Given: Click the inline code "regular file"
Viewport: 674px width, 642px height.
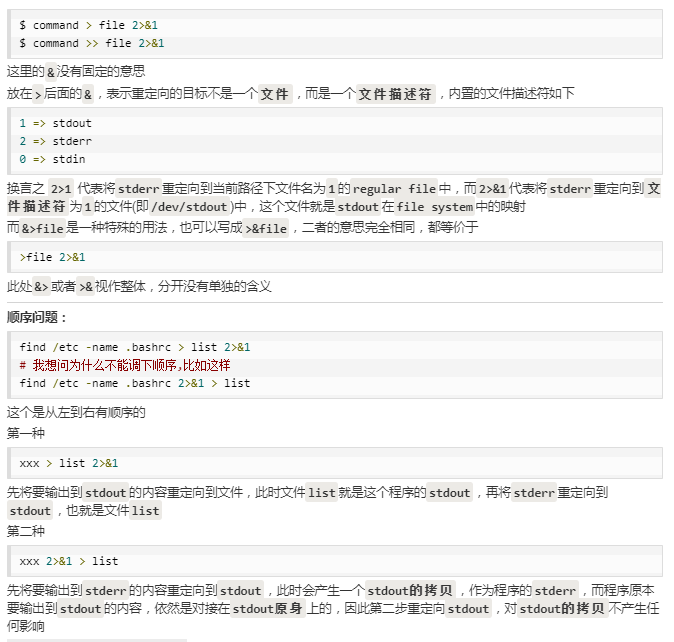Looking at the screenshot, I should pos(394,189).
